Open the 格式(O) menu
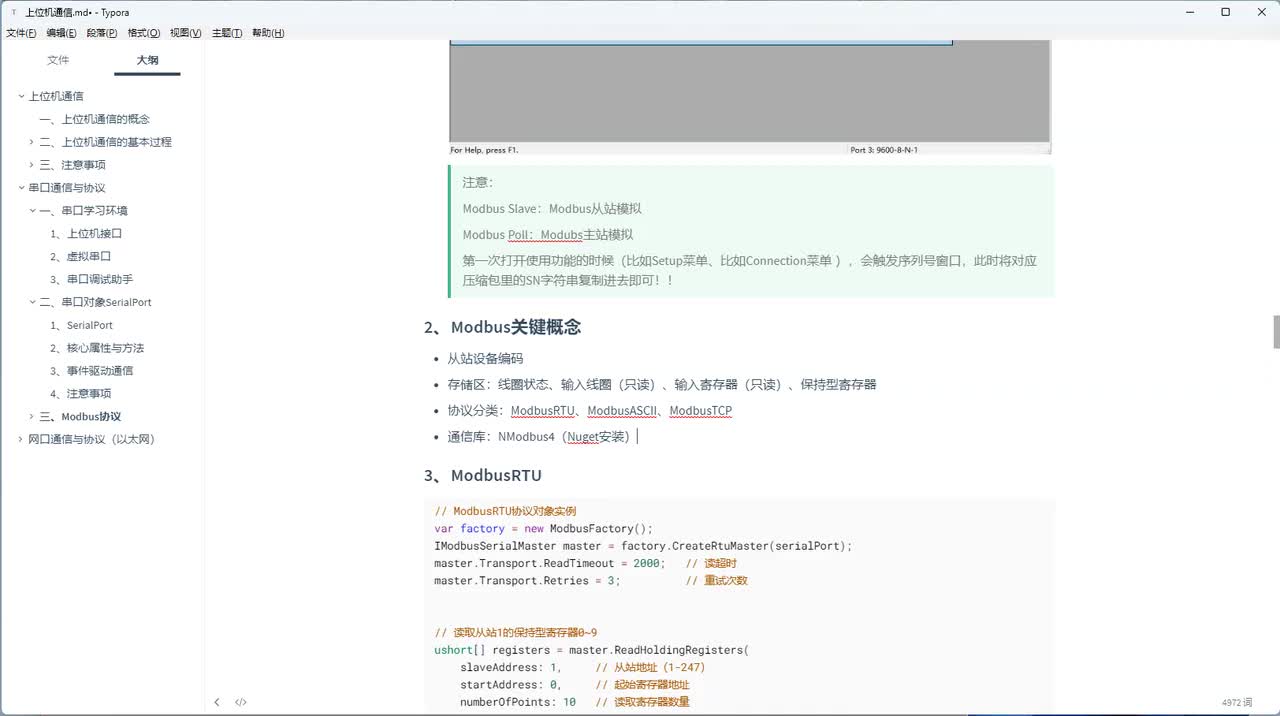Screen dimensions: 1280x716 pos(144,33)
